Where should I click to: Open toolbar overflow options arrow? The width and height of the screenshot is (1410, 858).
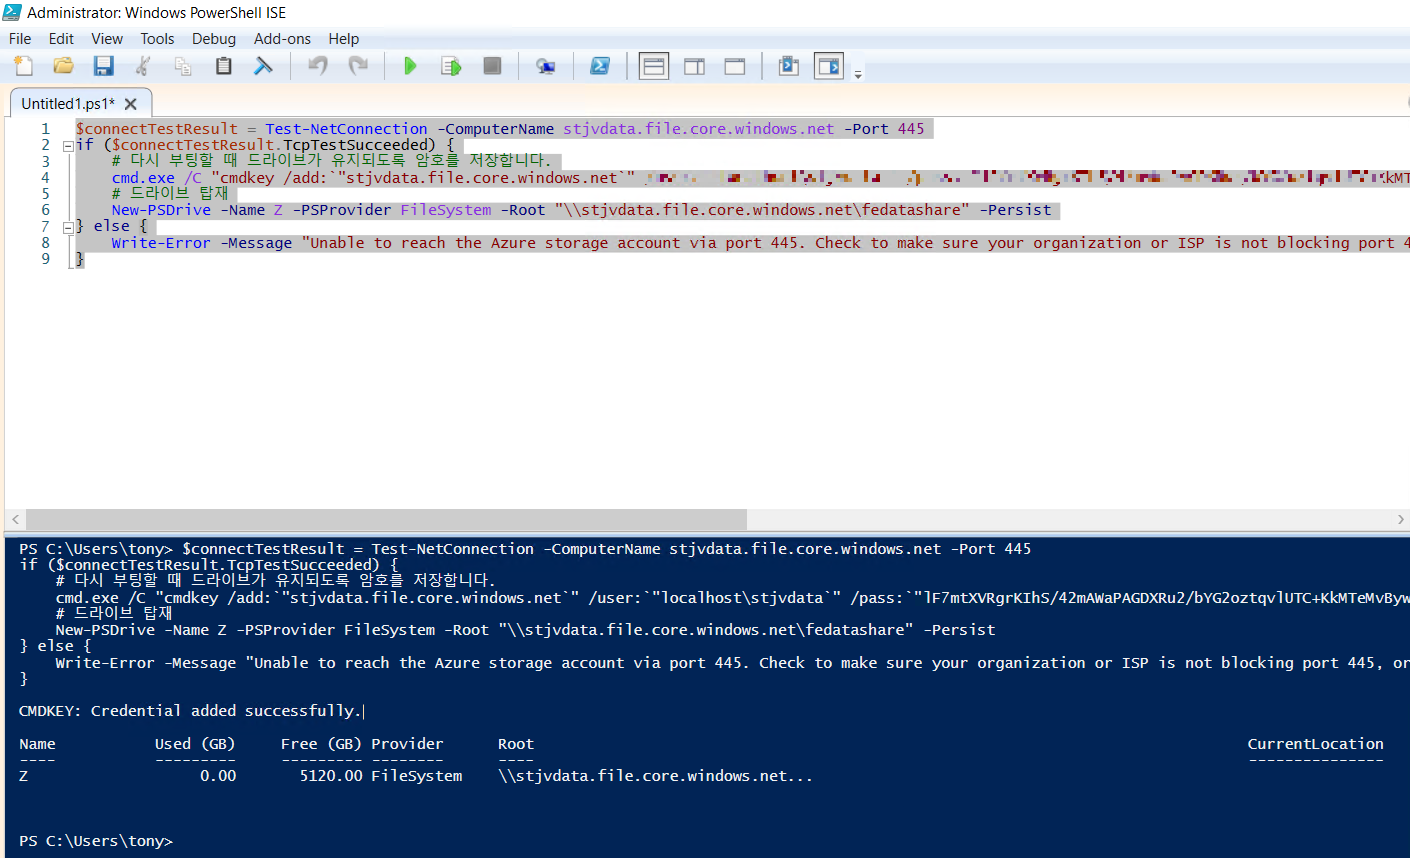(x=858, y=73)
